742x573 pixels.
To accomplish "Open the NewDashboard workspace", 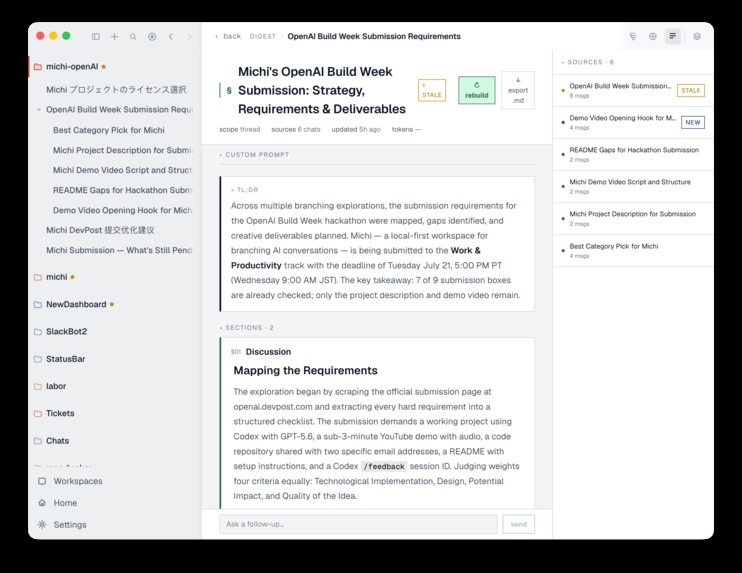I will 76,304.
